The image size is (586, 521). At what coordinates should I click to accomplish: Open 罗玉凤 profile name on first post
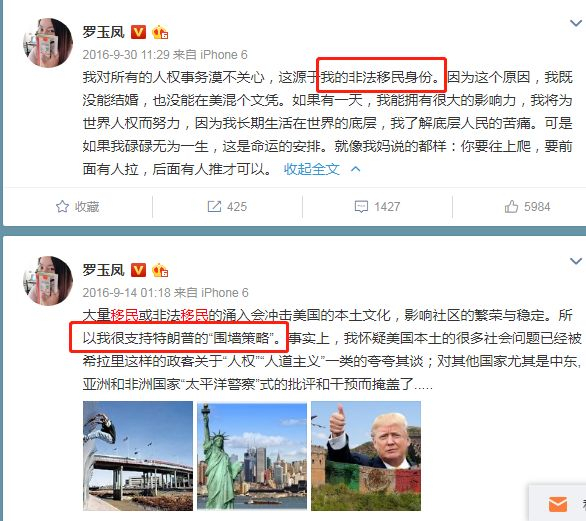click(104, 32)
